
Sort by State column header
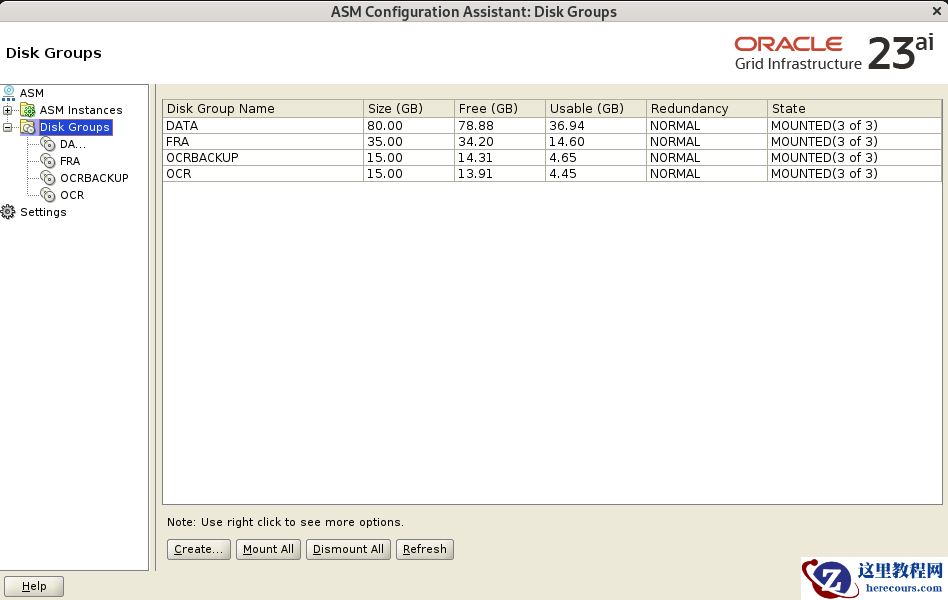point(854,108)
